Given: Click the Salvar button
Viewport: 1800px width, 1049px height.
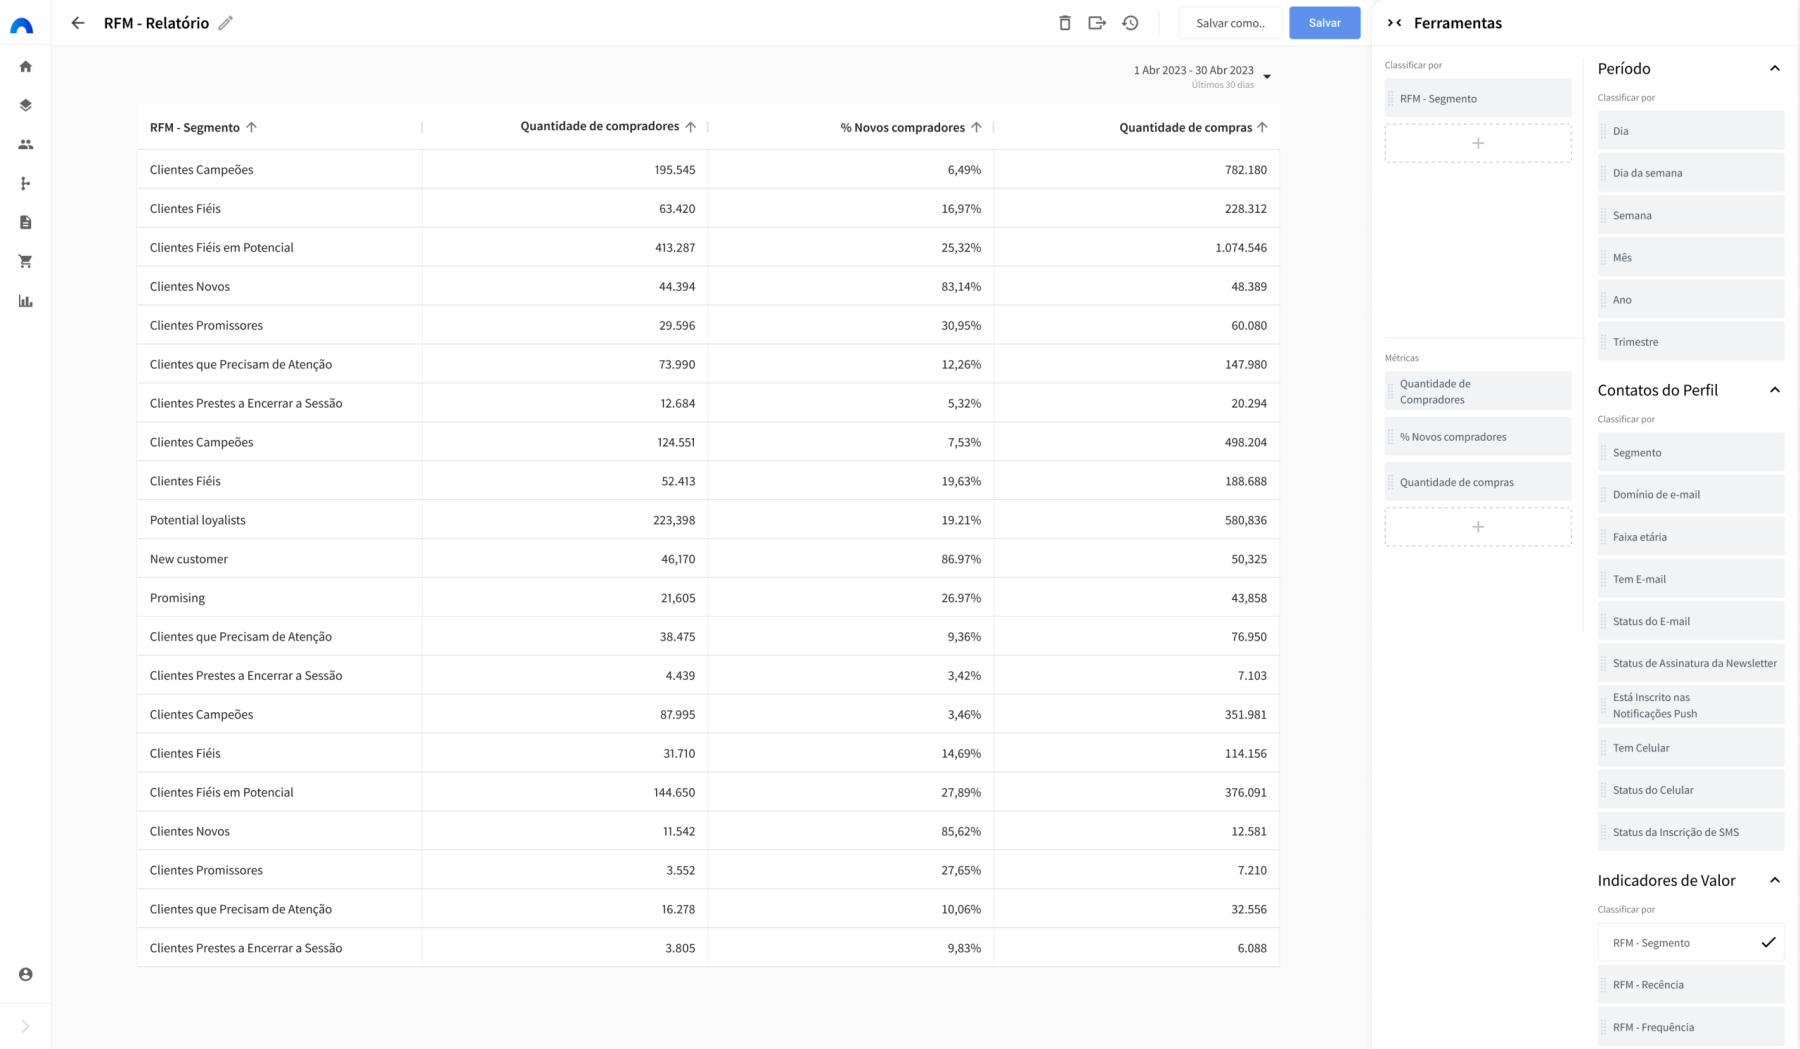Looking at the screenshot, I should (x=1324, y=22).
